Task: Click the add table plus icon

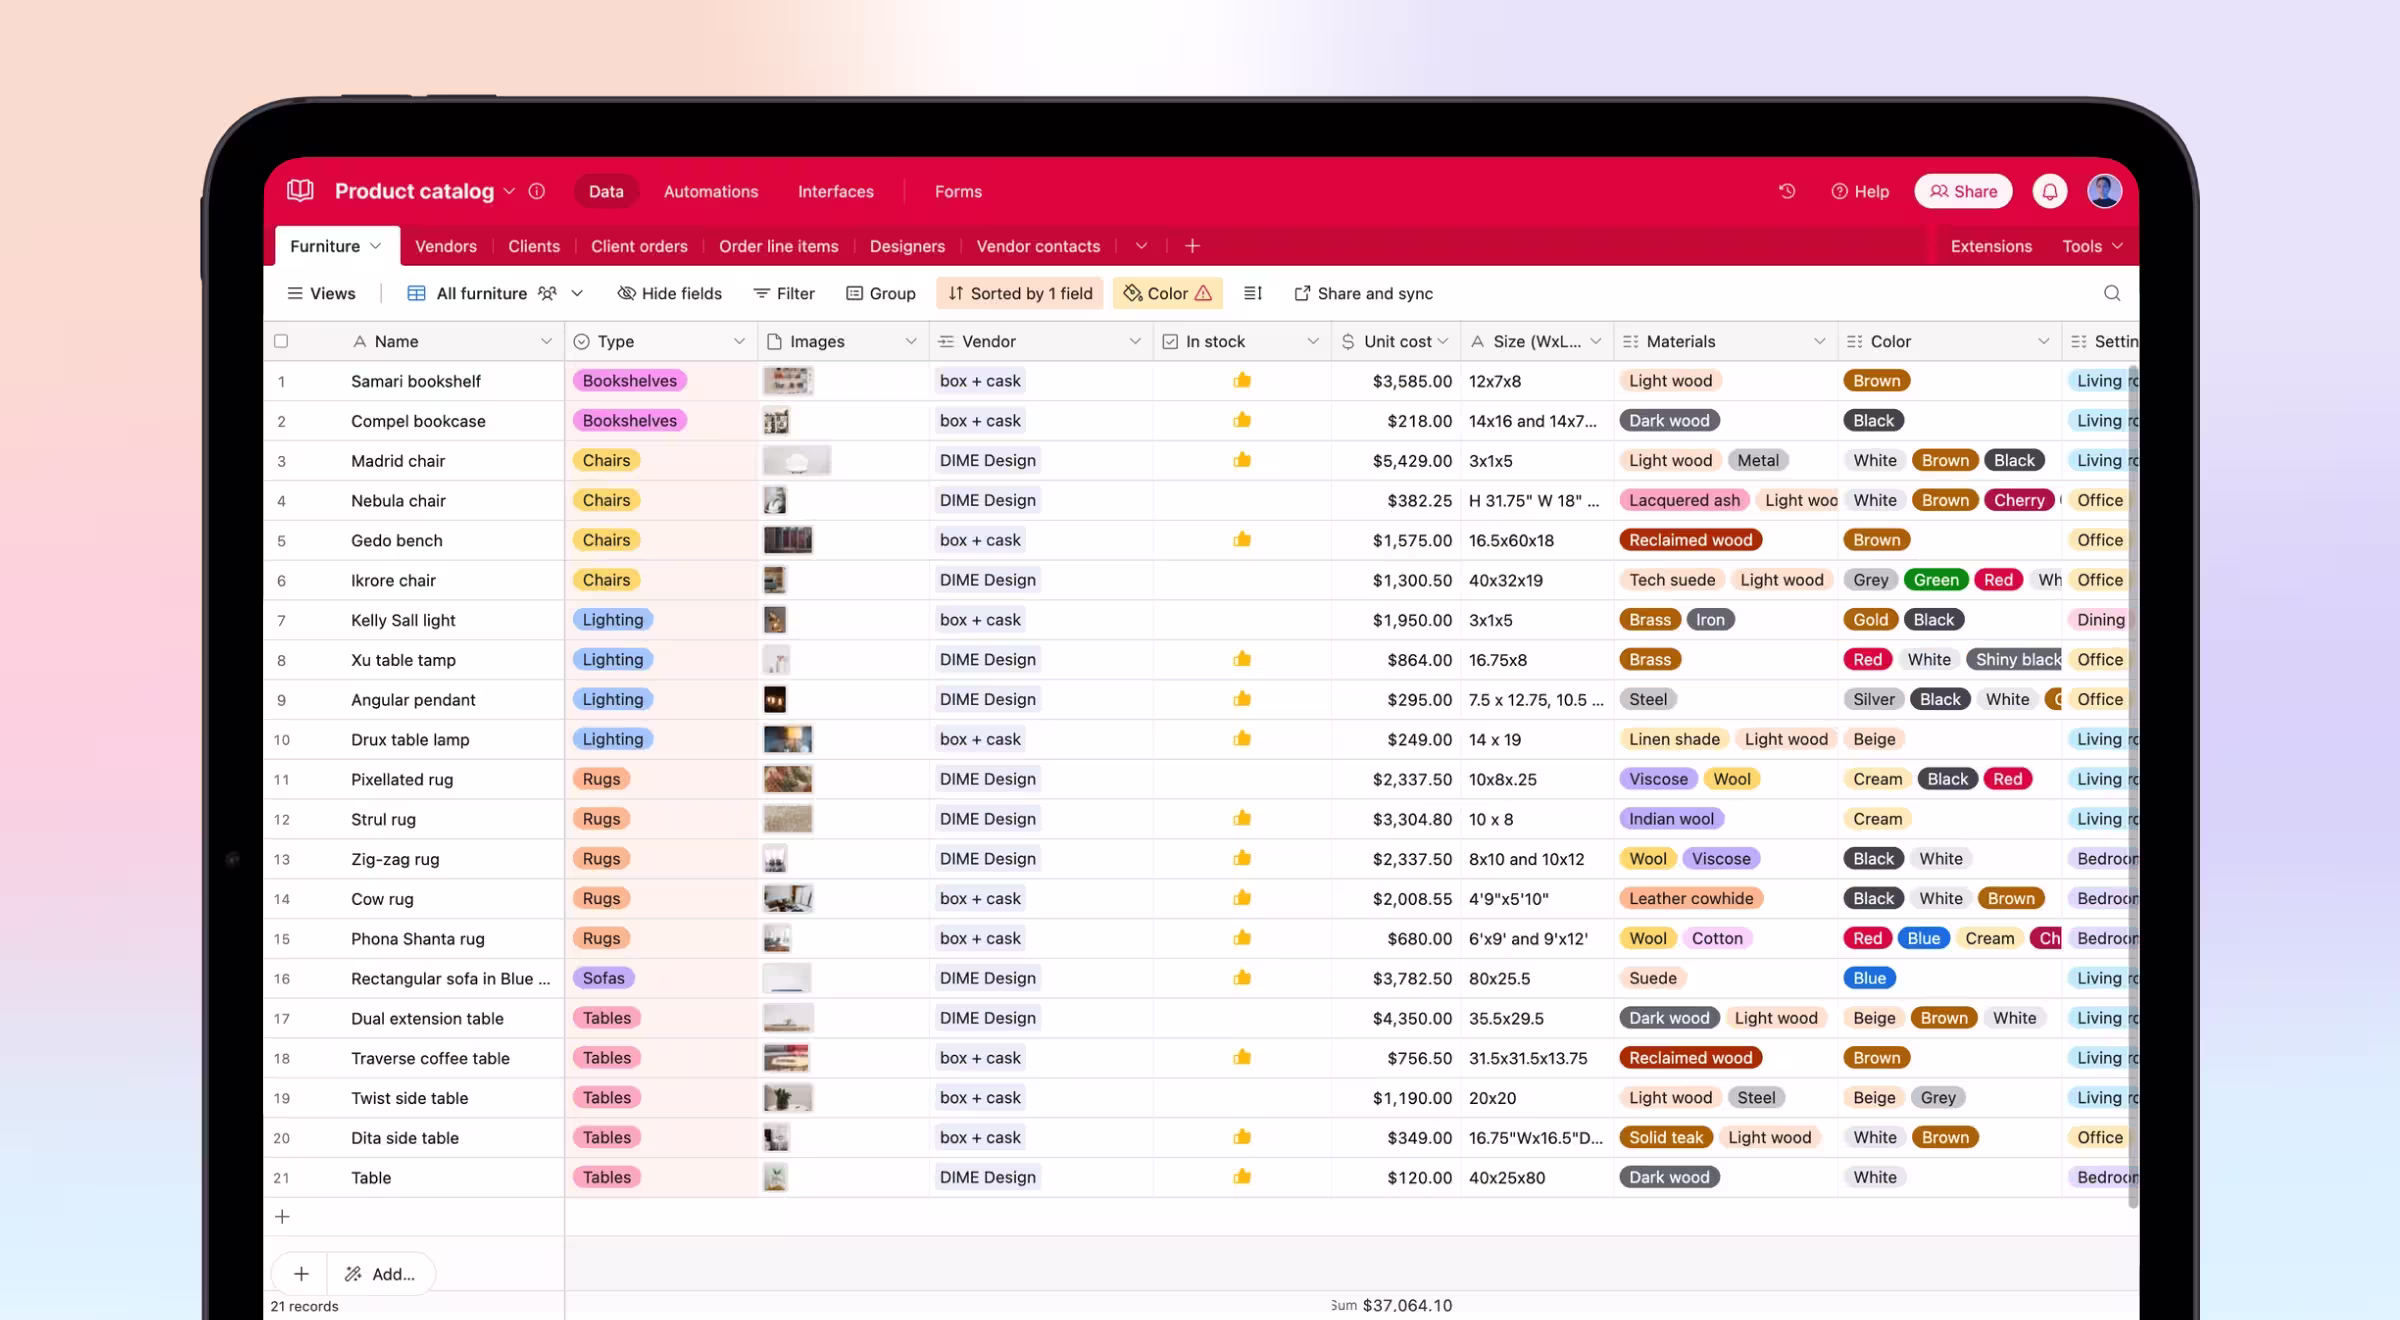Action: [1192, 246]
